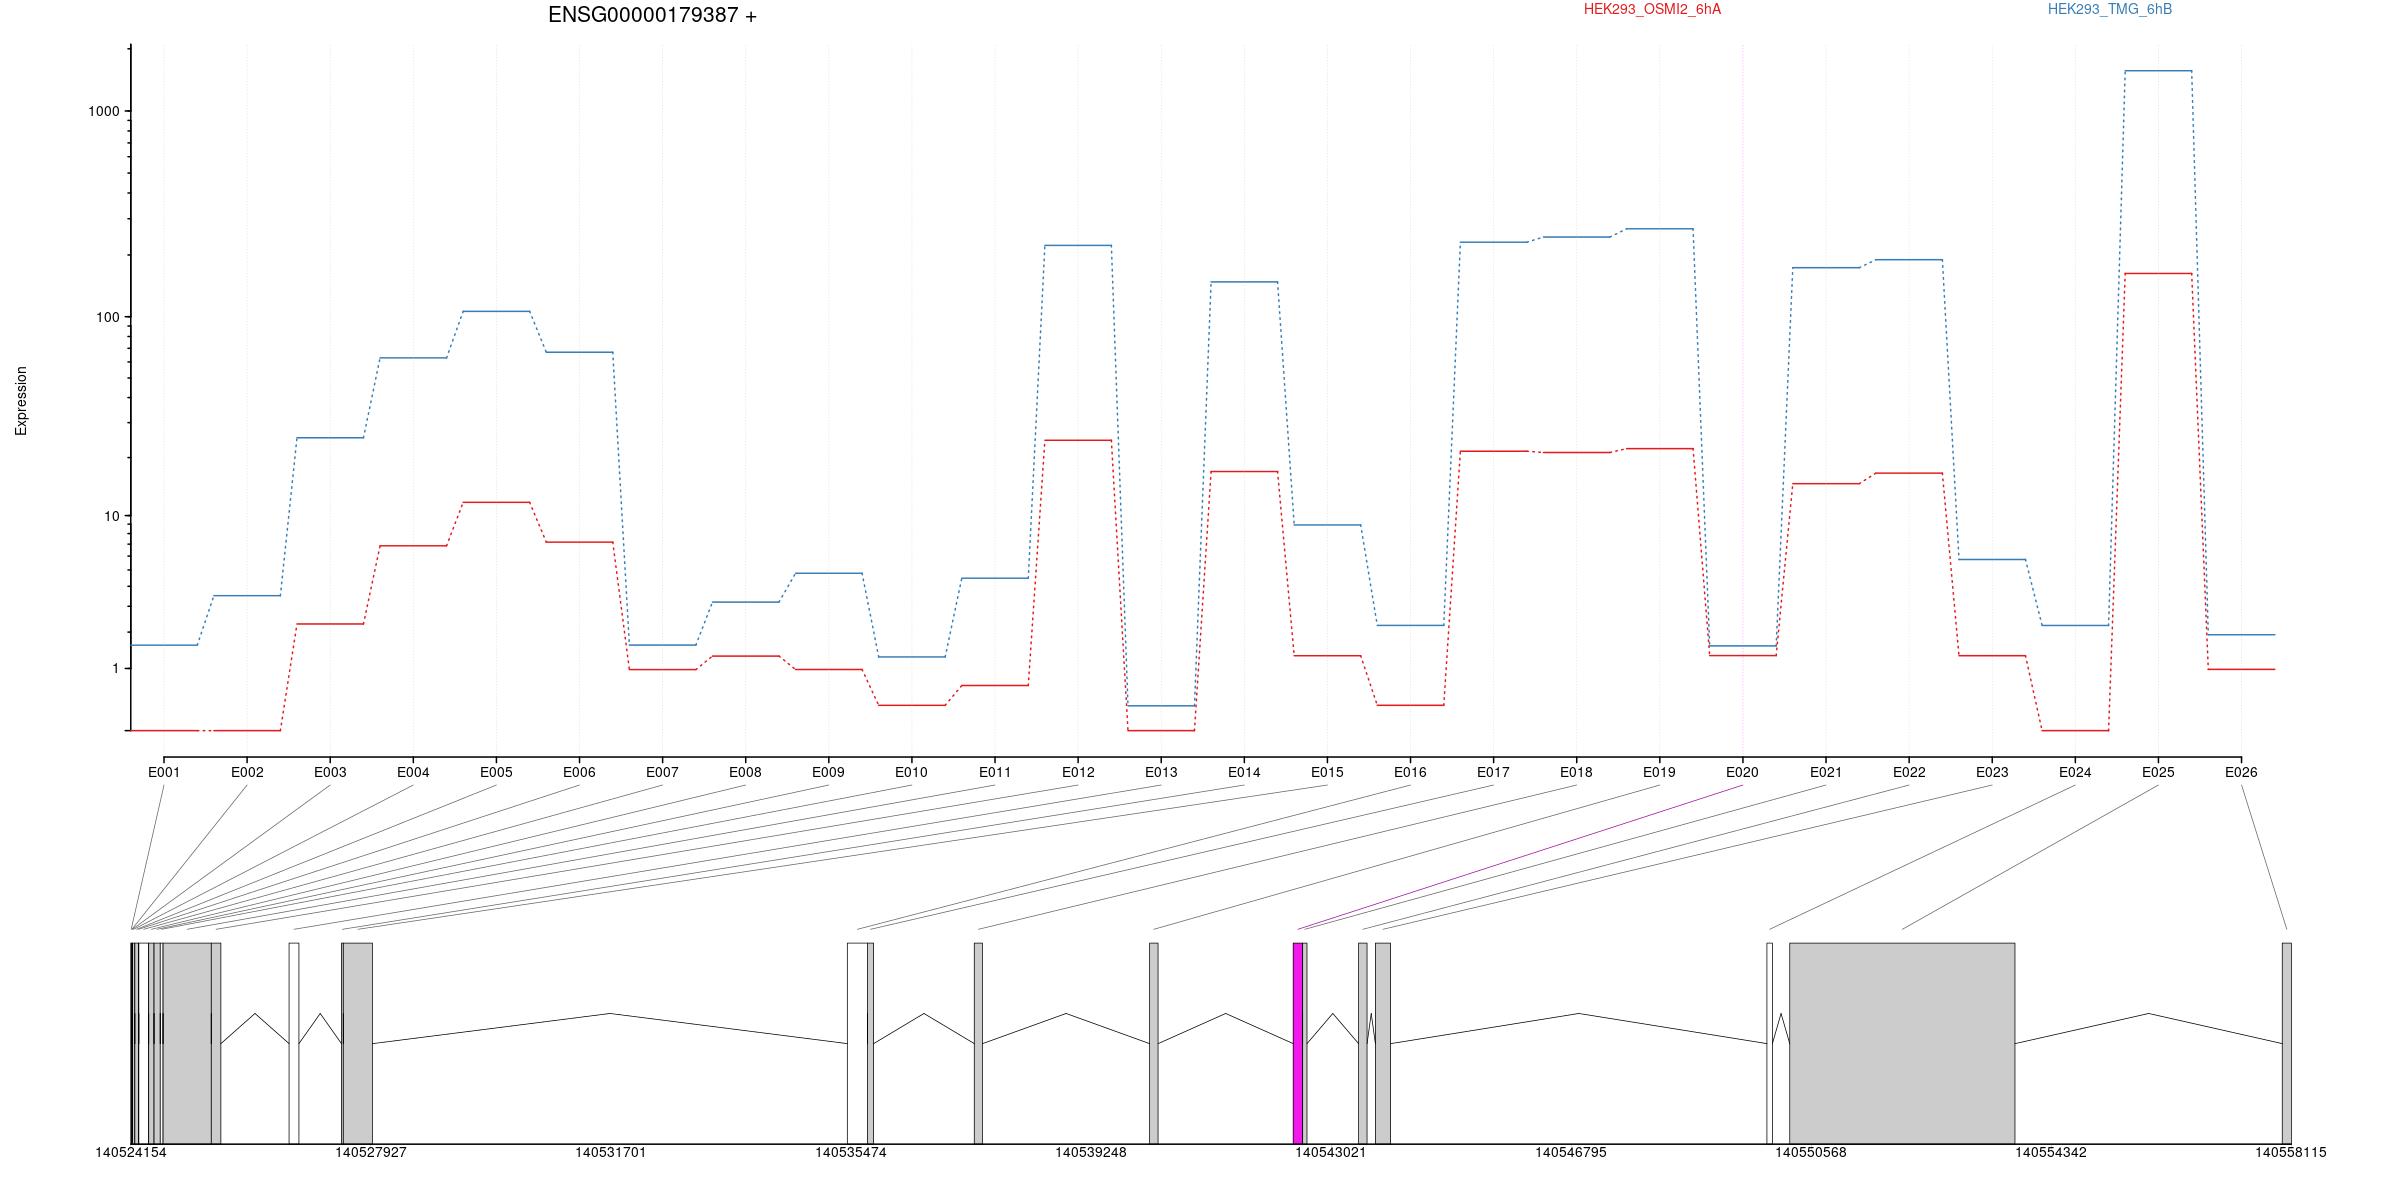The image size is (2400, 1200).
Task: Click the E019 exon axis label
Action: (1659, 772)
